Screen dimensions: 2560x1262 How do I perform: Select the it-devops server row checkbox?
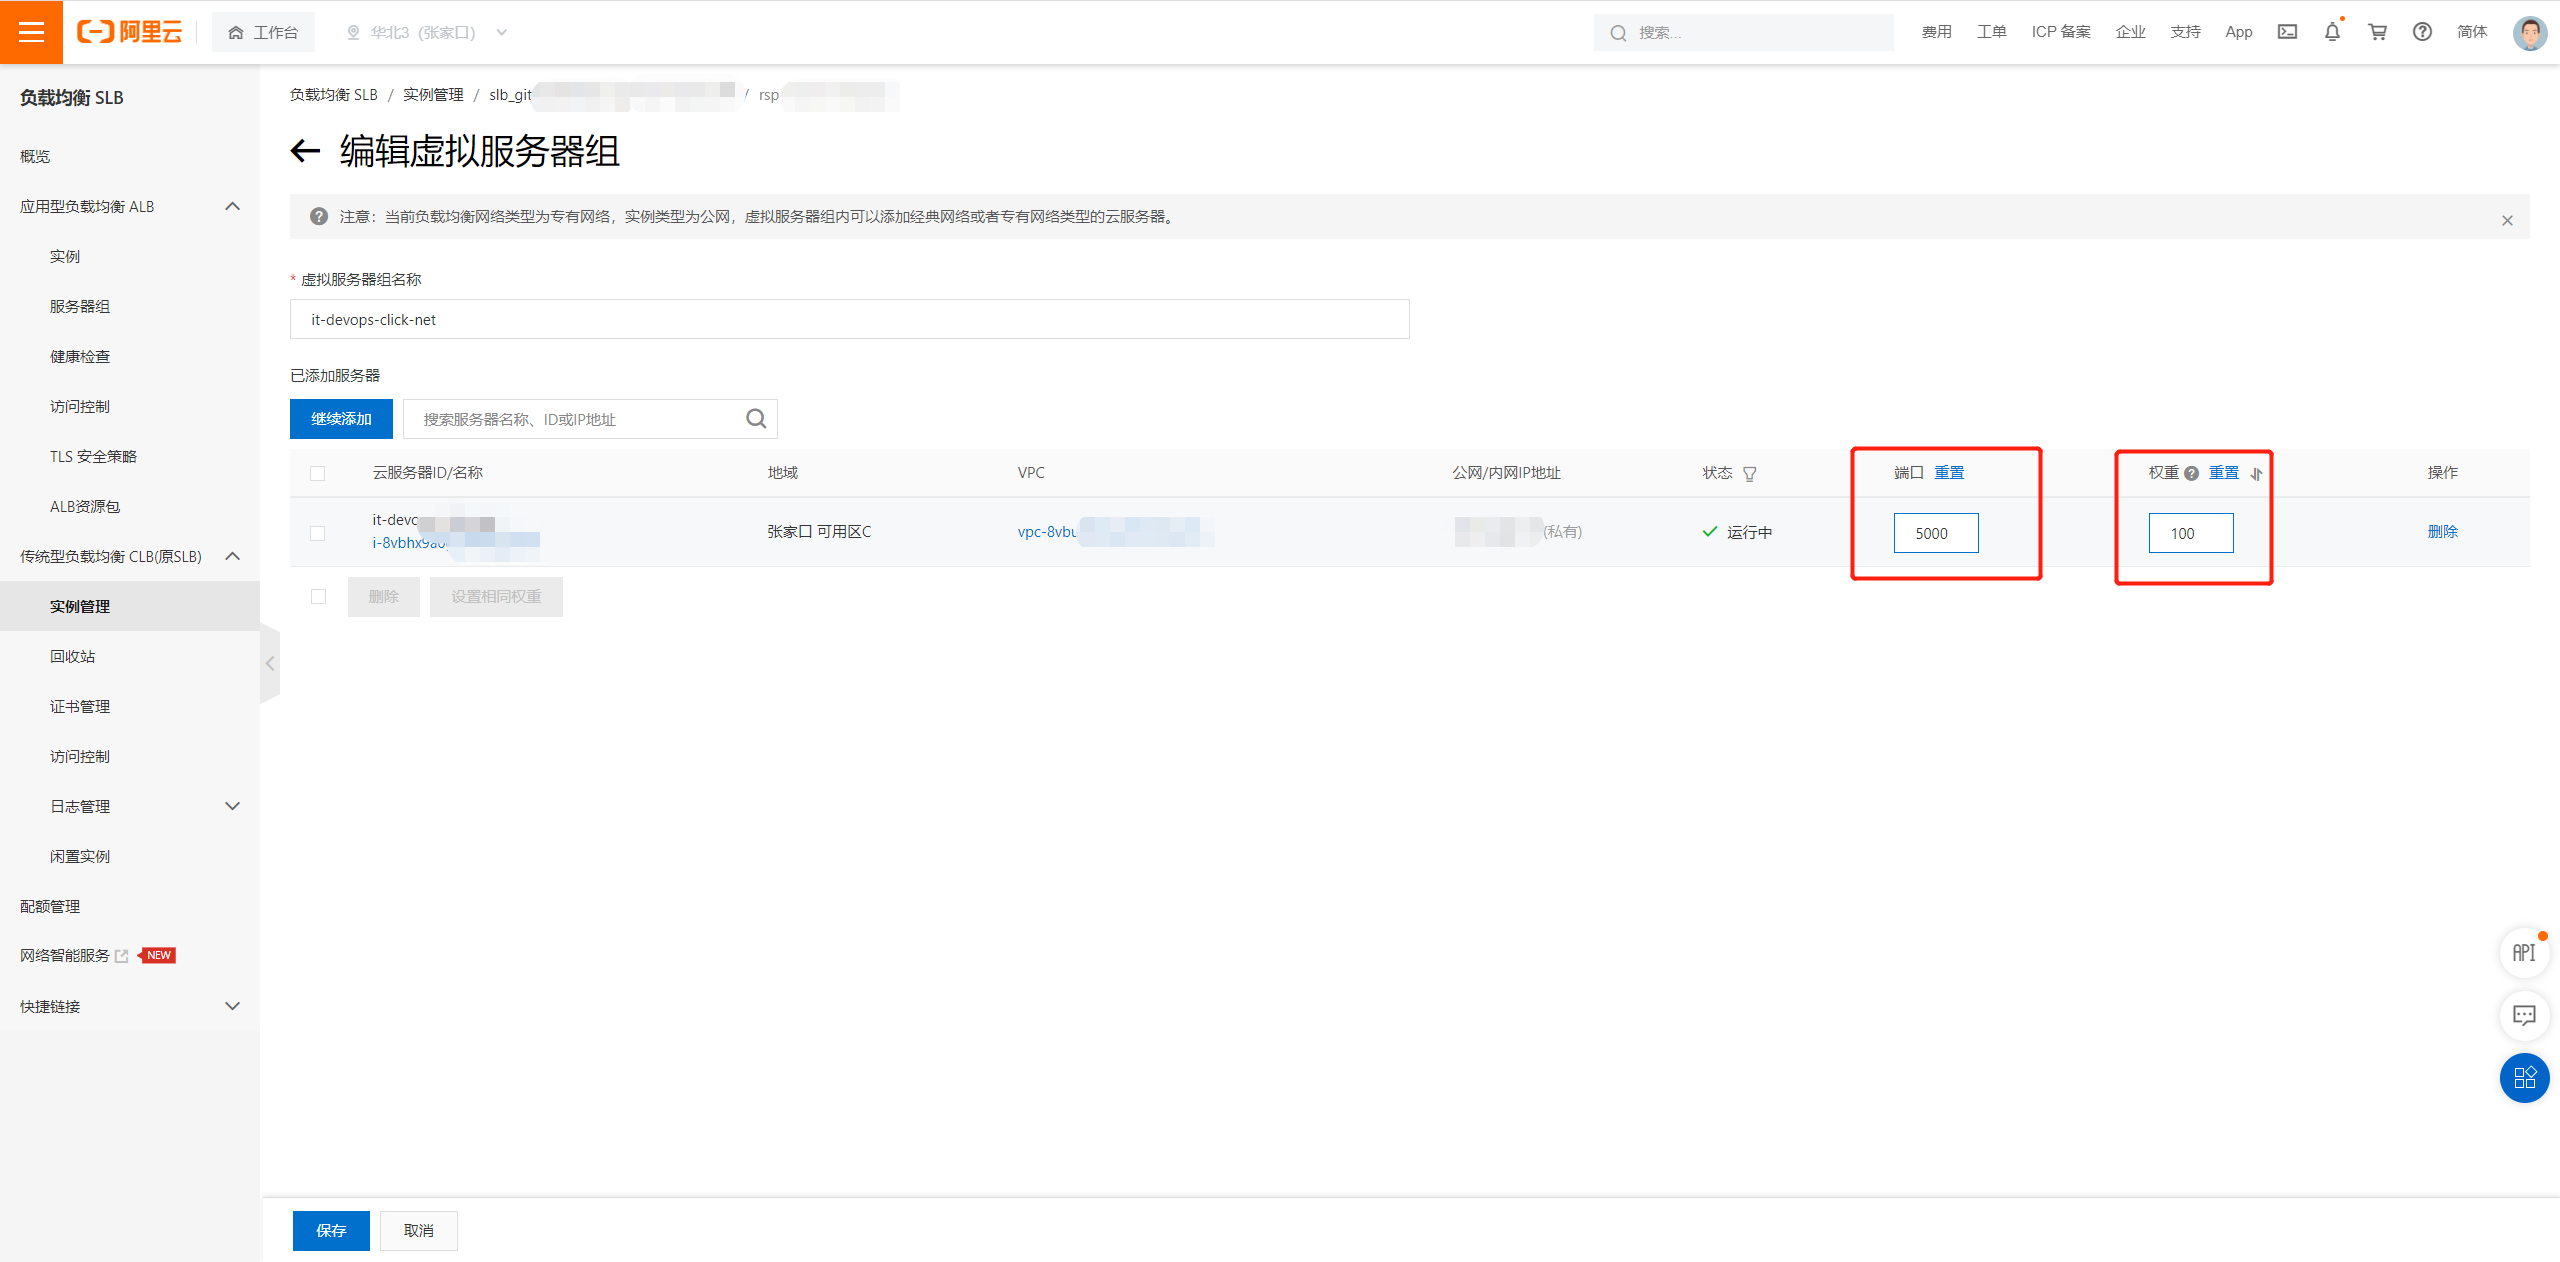(x=318, y=533)
